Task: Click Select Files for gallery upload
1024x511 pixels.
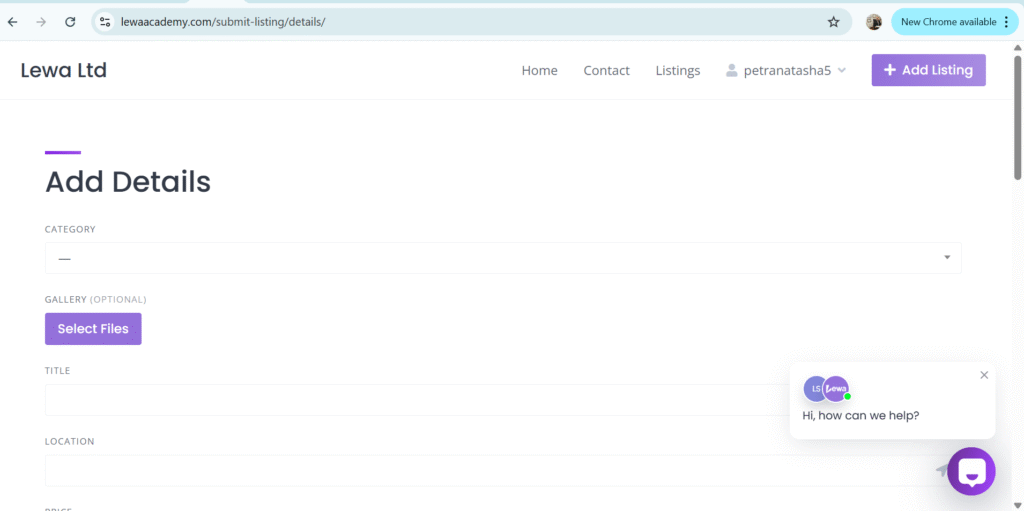Action: click(93, 329)
